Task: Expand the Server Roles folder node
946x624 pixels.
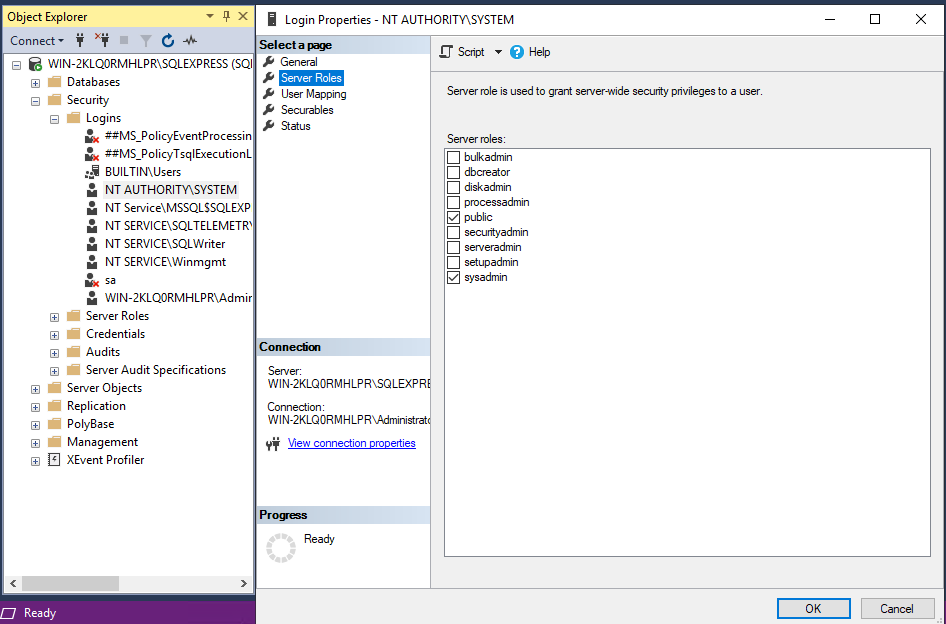Action: tap(55, 316)
